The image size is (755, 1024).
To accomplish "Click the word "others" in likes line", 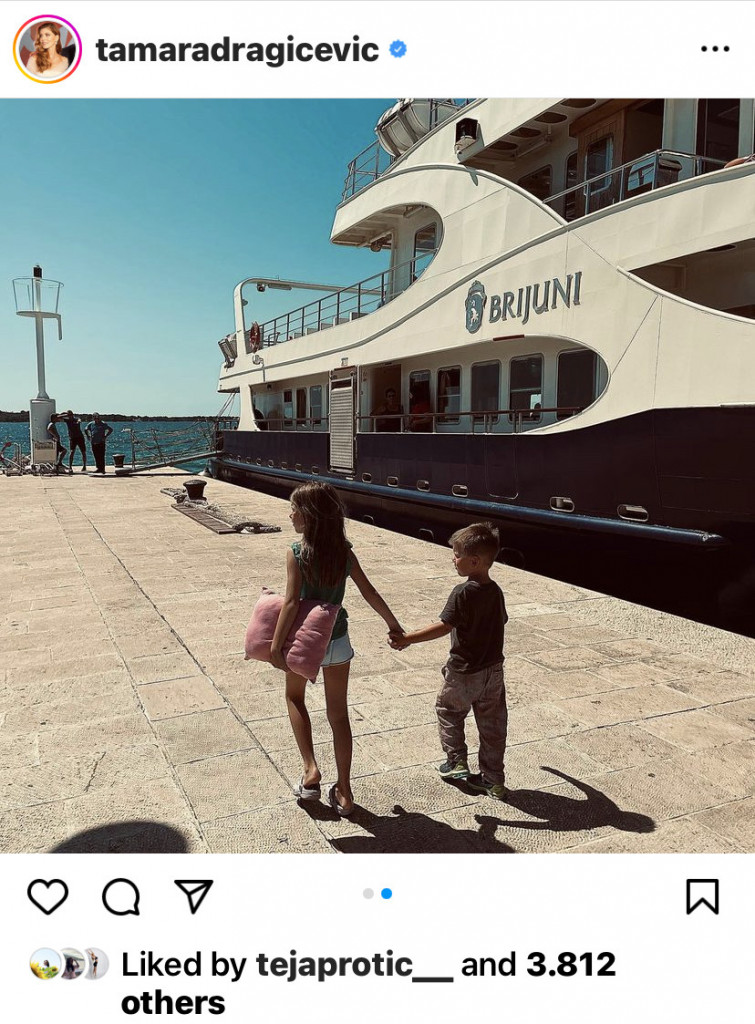I will click(173, 1002).
